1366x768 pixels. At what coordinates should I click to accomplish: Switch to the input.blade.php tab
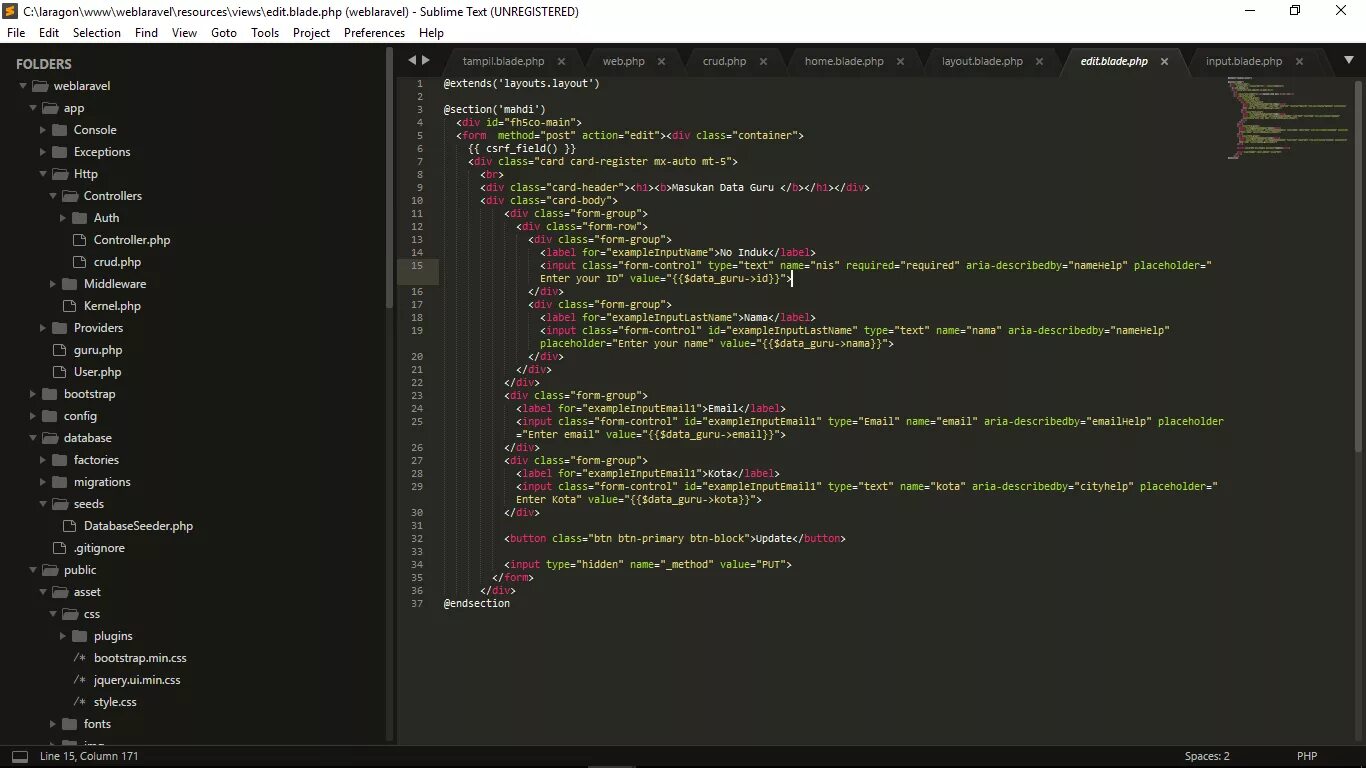coord(1244,61)
